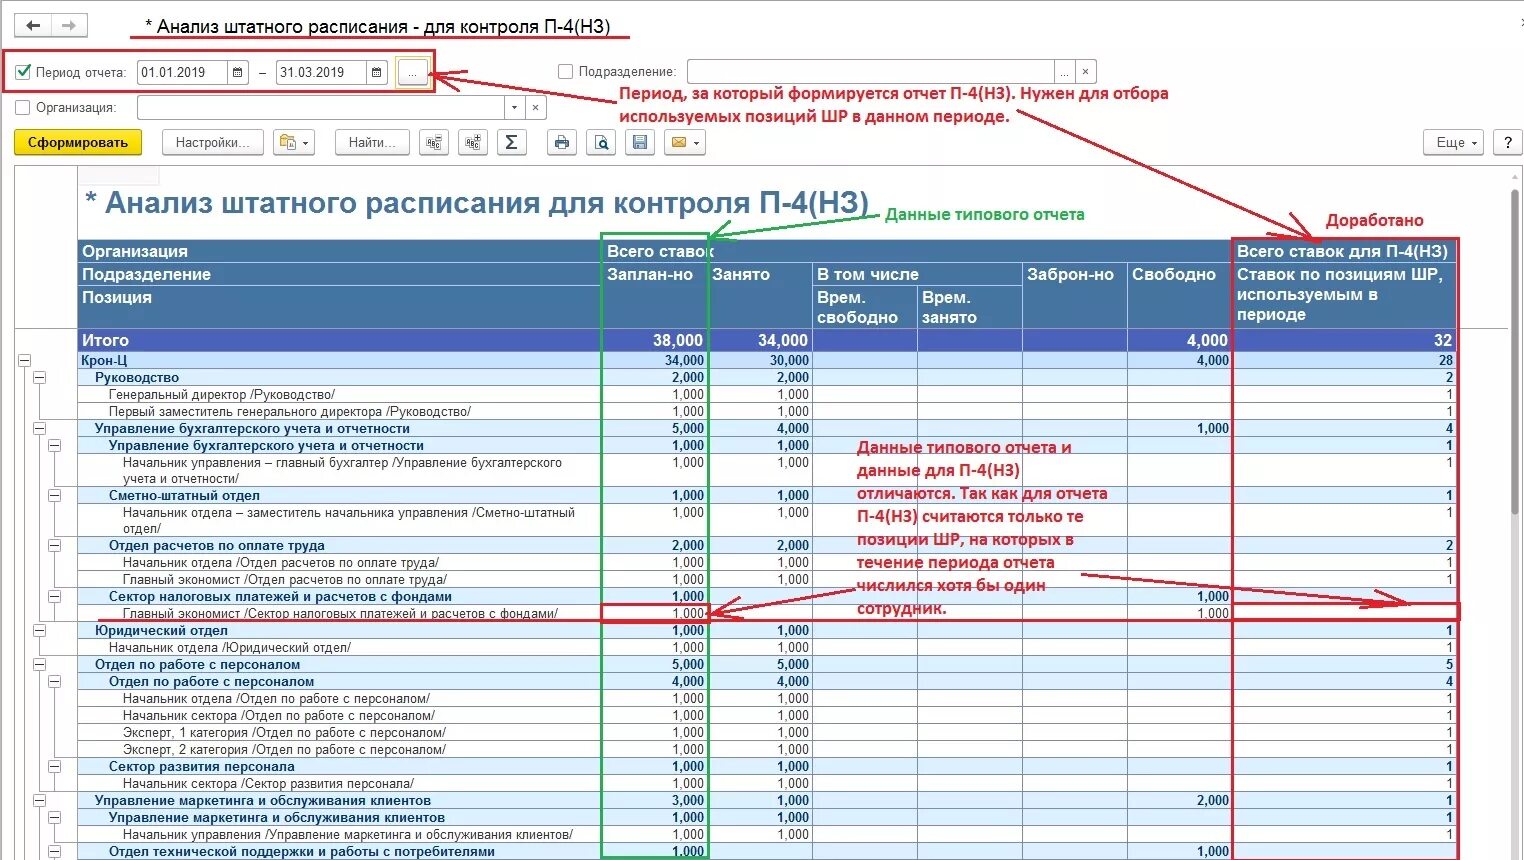1524x860 pixels.
Task: Select row Эксперт, 1 категория
Action: [285, 732]
